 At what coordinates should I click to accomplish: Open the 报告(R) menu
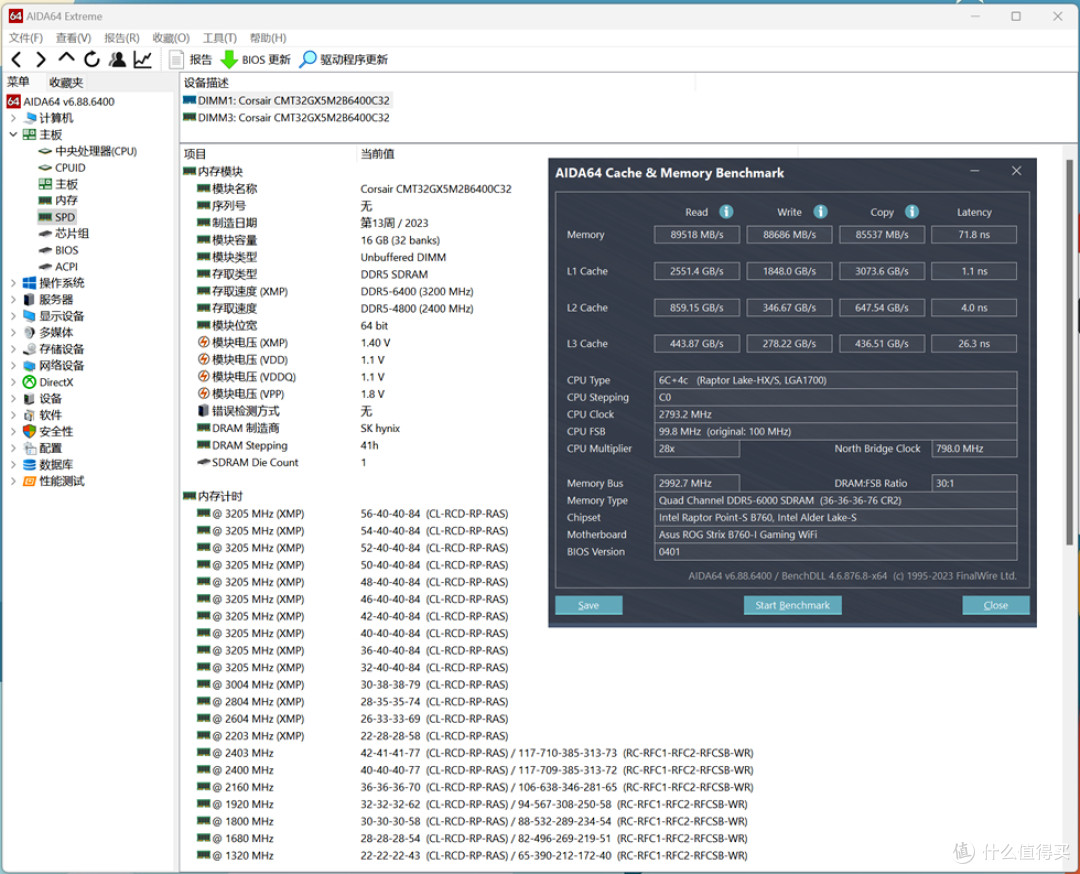(121, 38)
